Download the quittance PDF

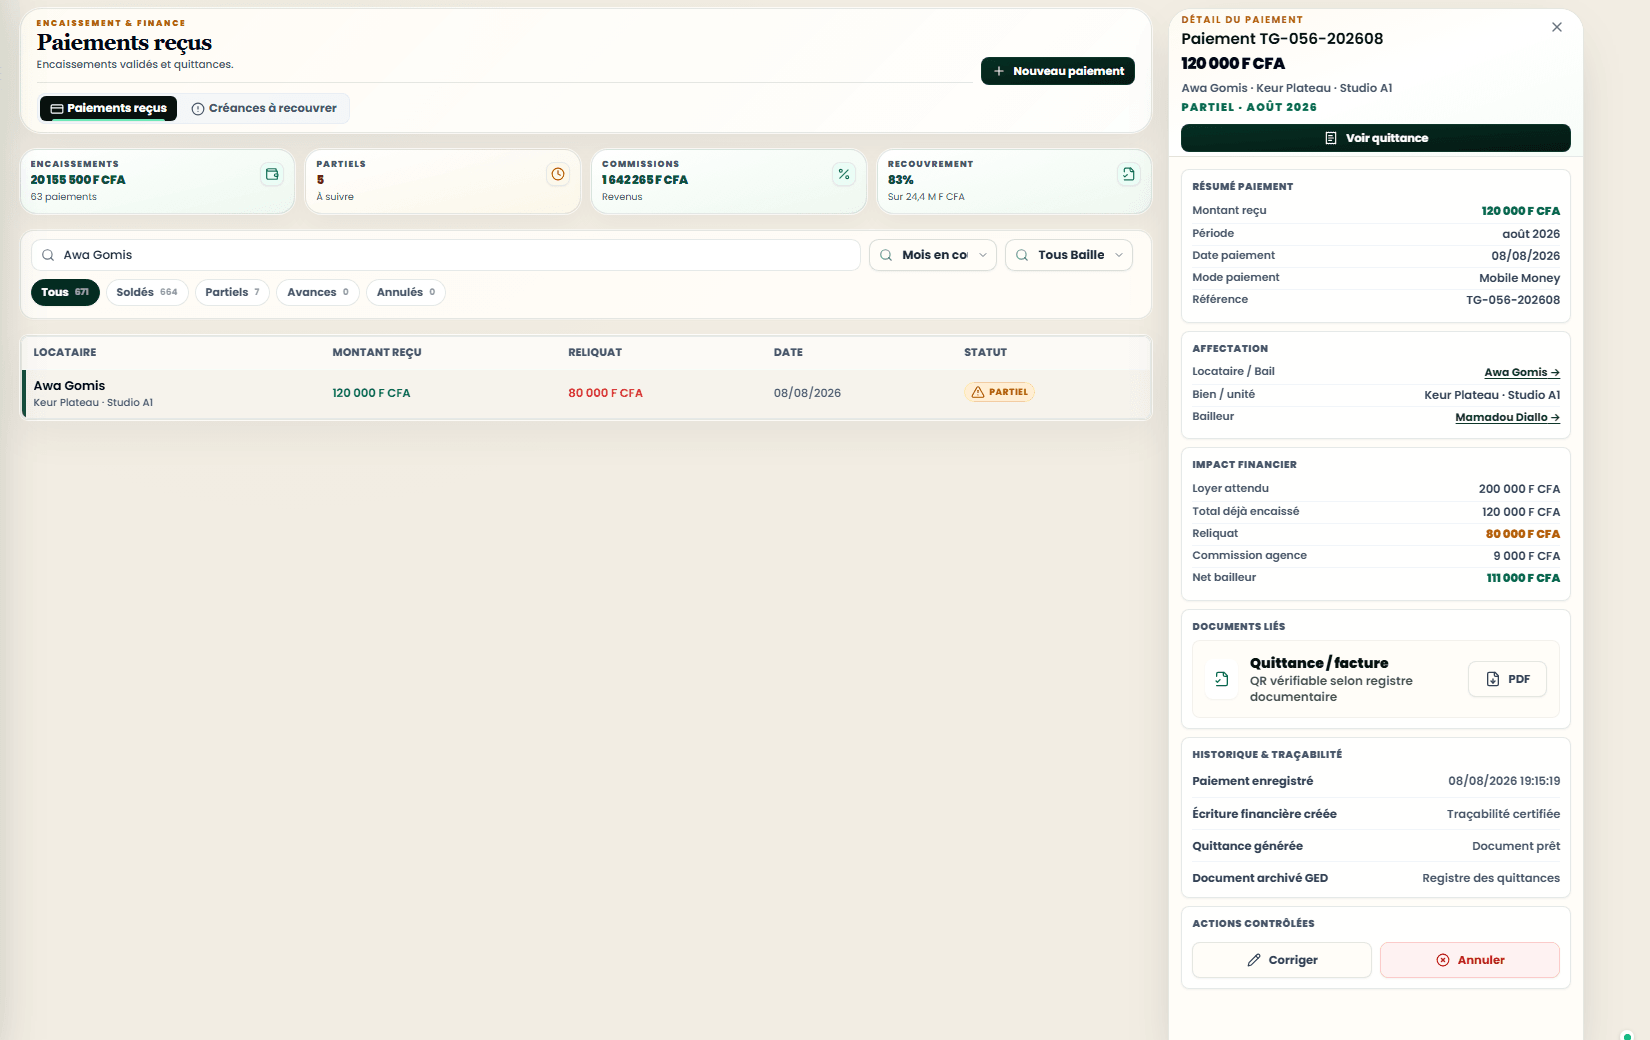click(1508, 679)
